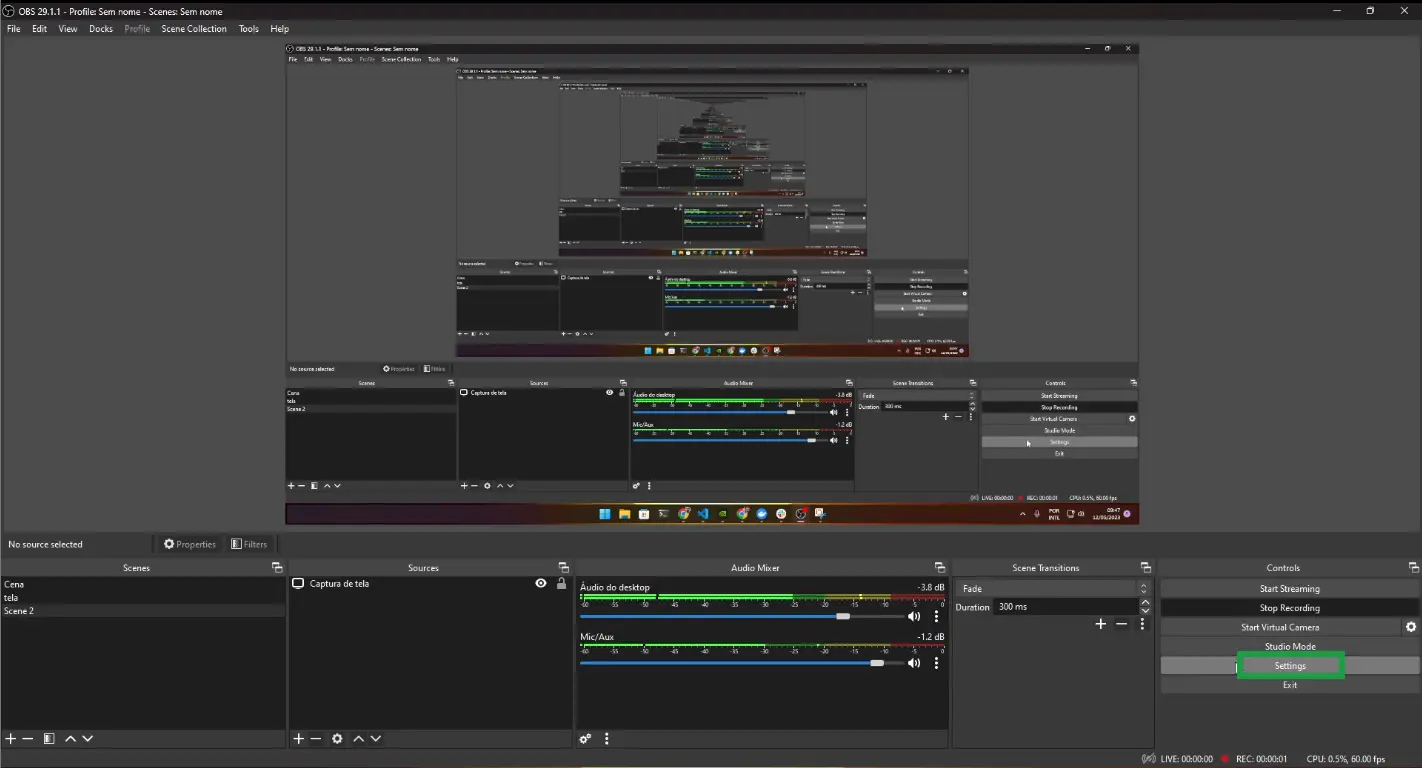Click Stop Recording

point(1289,608)
